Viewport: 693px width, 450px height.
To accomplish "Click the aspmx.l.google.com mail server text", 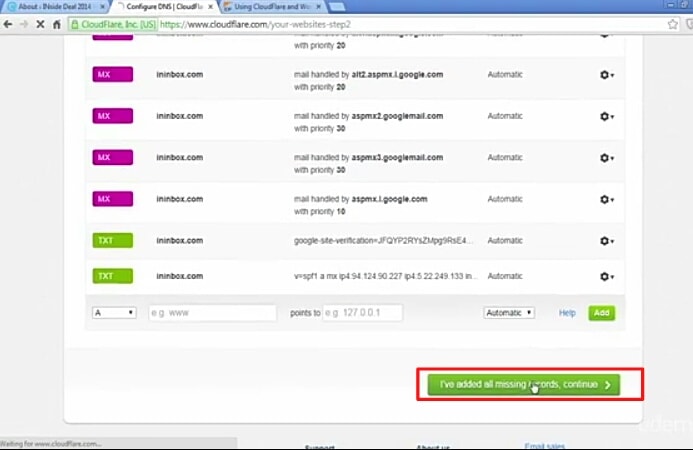I will click(389, 199).
